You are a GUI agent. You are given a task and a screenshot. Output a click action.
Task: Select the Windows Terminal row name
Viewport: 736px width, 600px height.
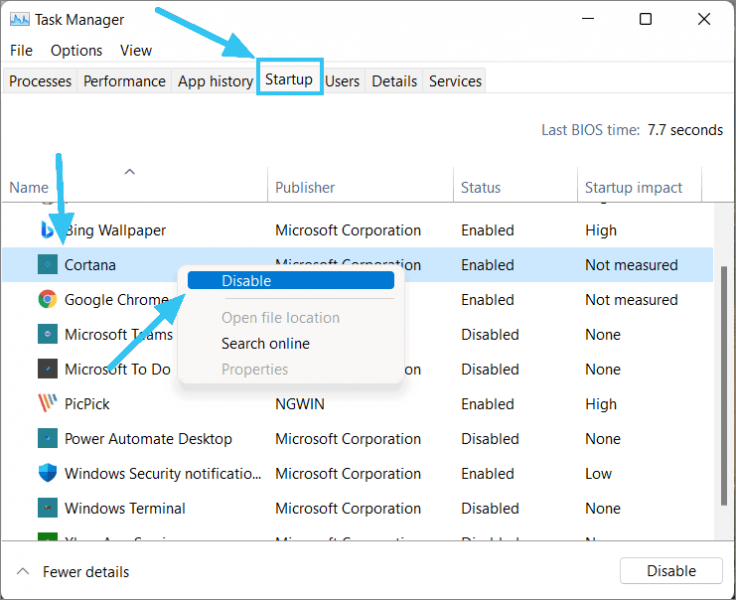pos(125,508)
